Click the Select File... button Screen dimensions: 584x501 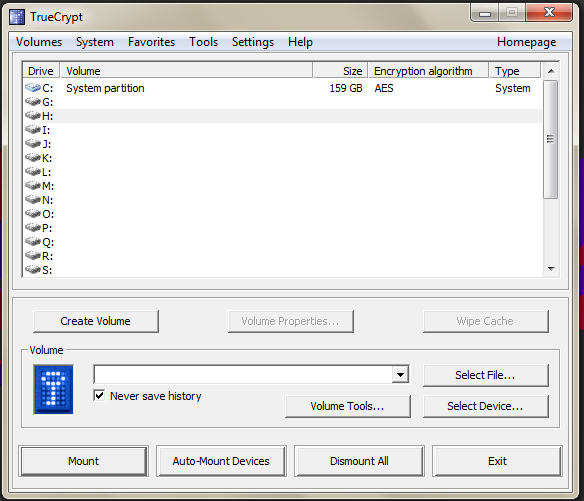pos(486,375)
